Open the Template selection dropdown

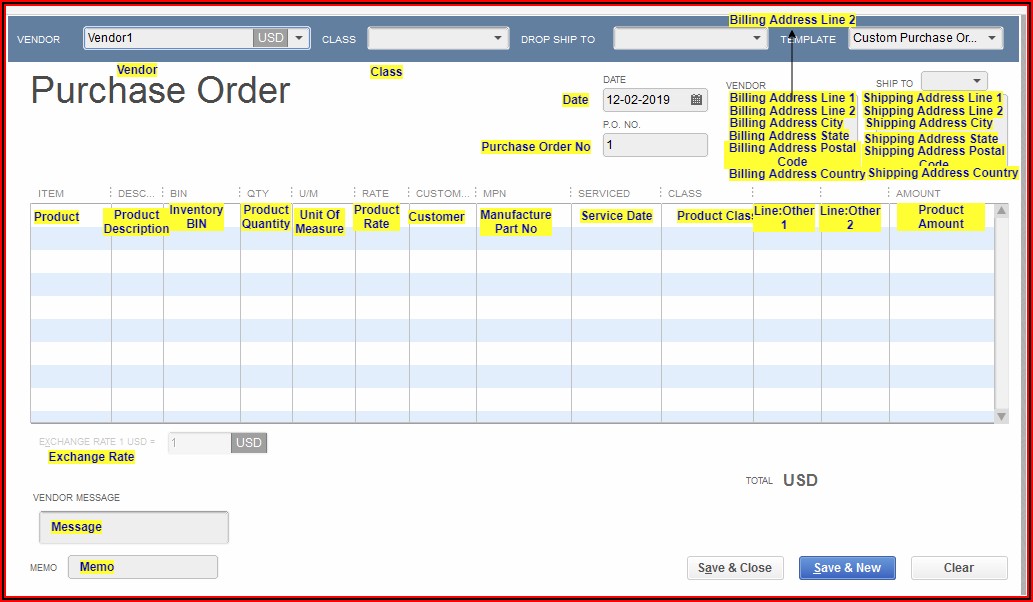coord(992,38)
